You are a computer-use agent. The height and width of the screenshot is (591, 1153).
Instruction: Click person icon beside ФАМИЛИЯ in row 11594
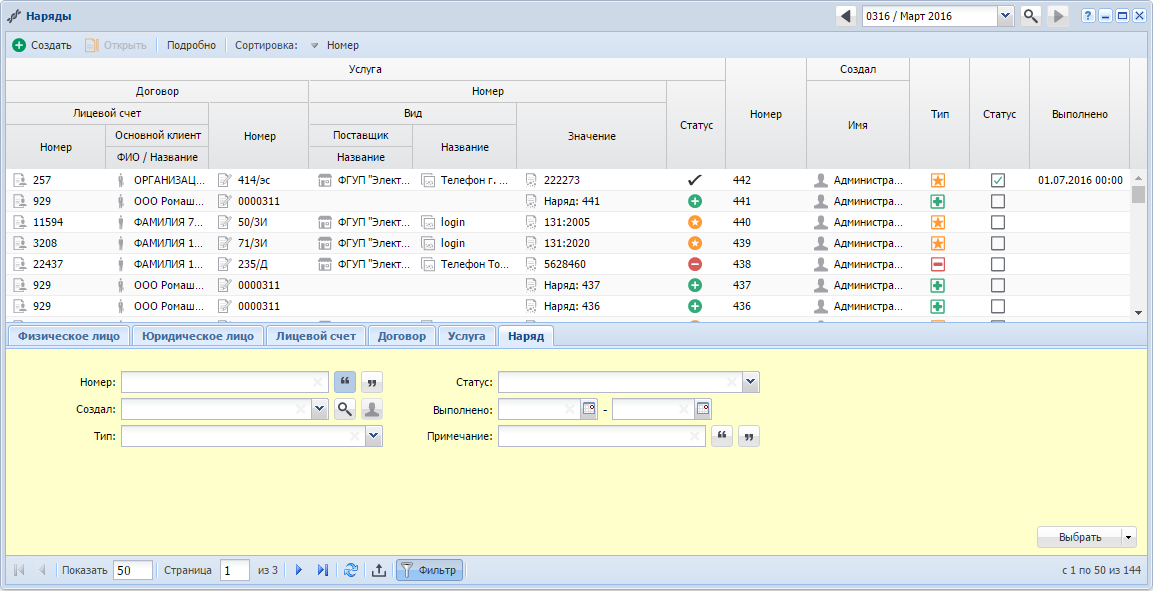[x=121, y=222]
